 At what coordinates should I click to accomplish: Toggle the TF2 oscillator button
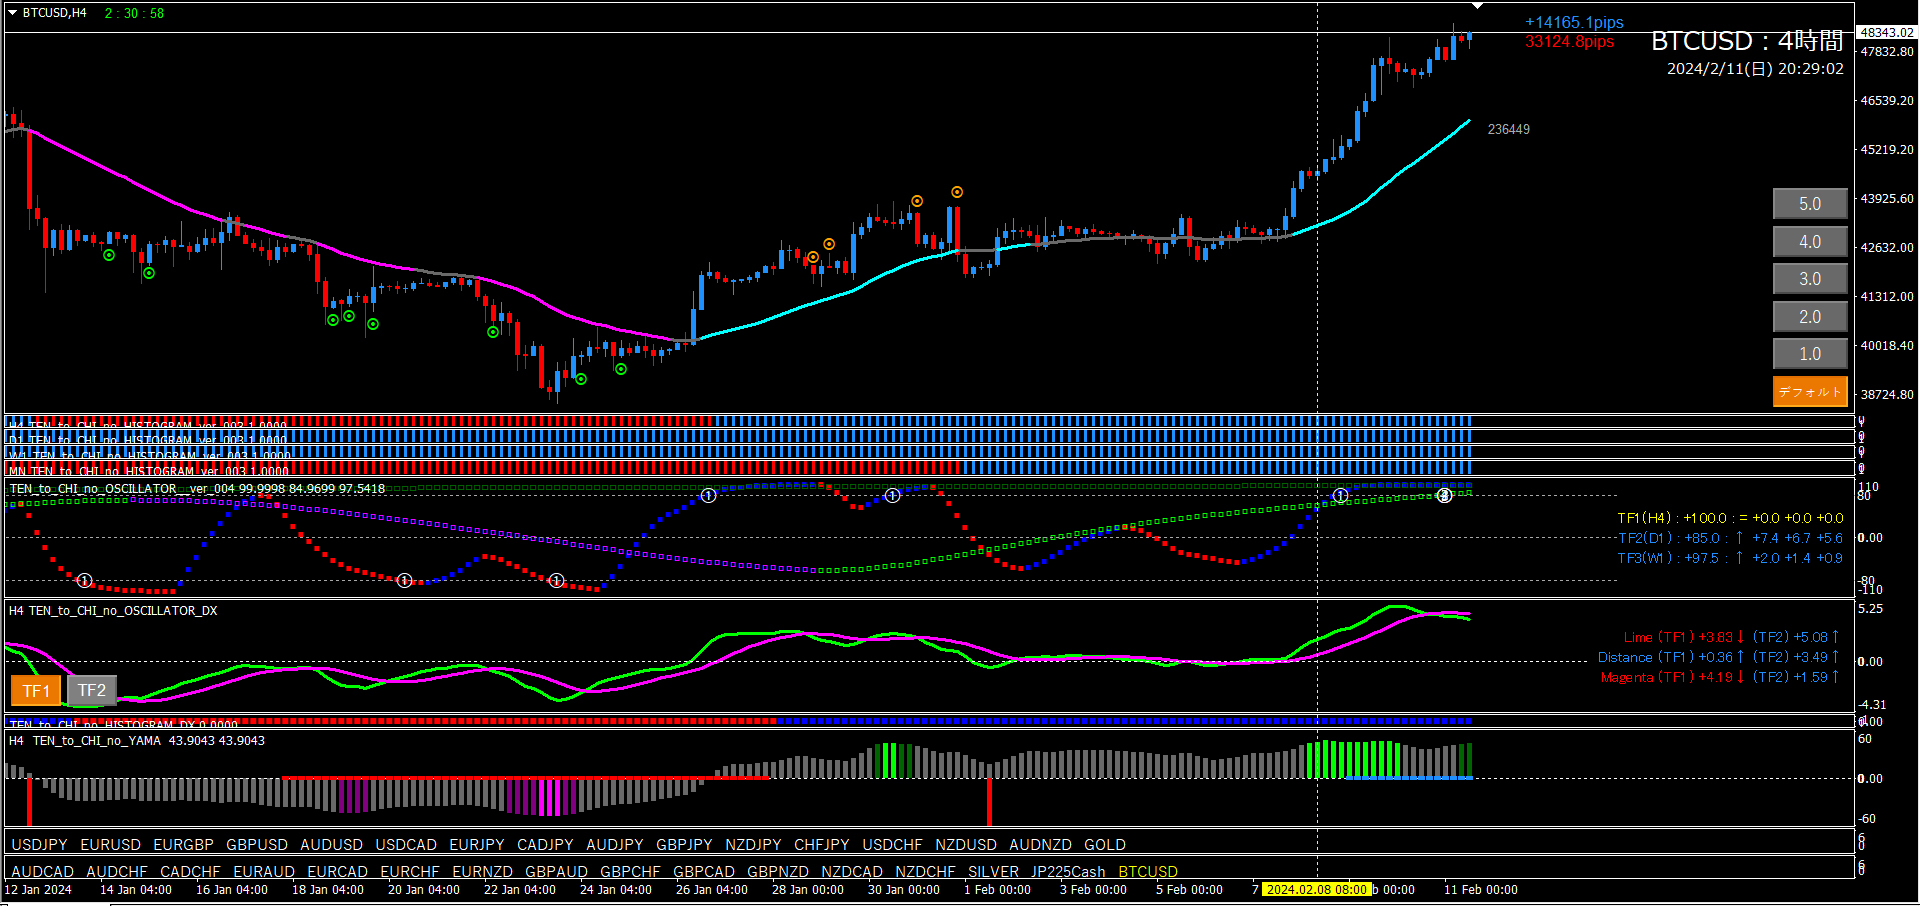pos(92,690)
